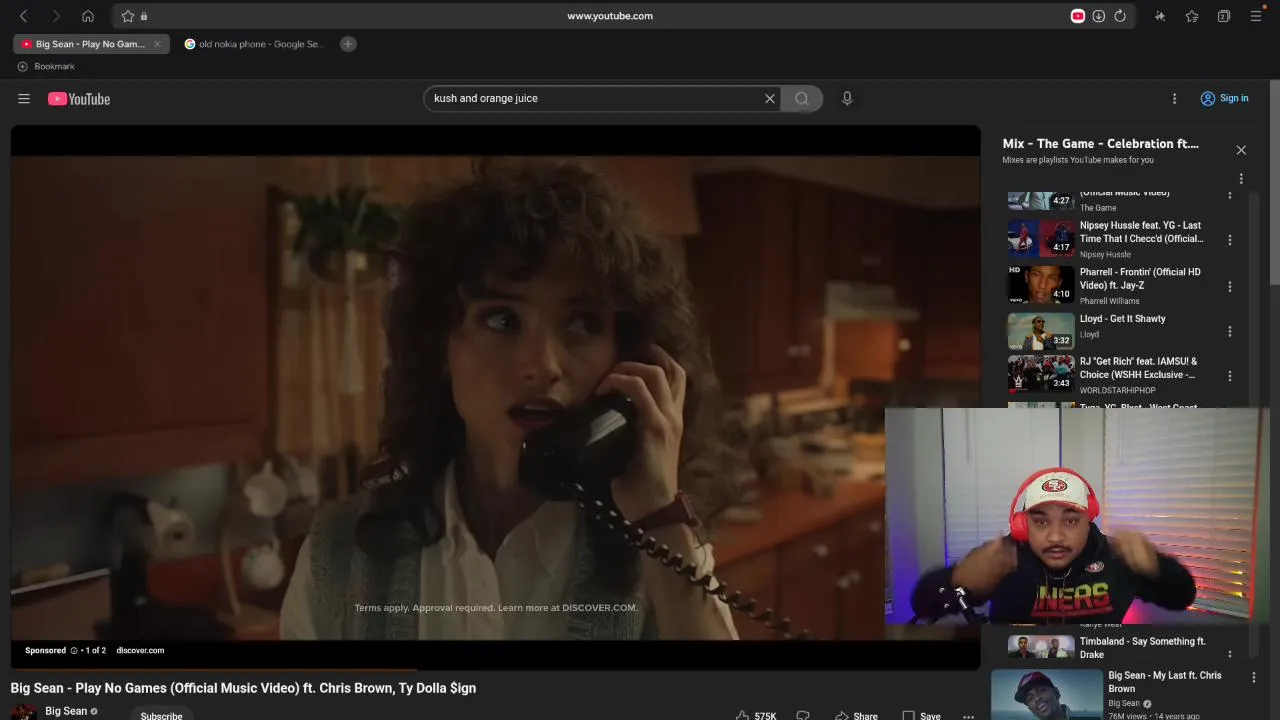Screen dimensions: 1280x720
Task: Open the browser main hamburger menu
Action: coord(1256,16)
